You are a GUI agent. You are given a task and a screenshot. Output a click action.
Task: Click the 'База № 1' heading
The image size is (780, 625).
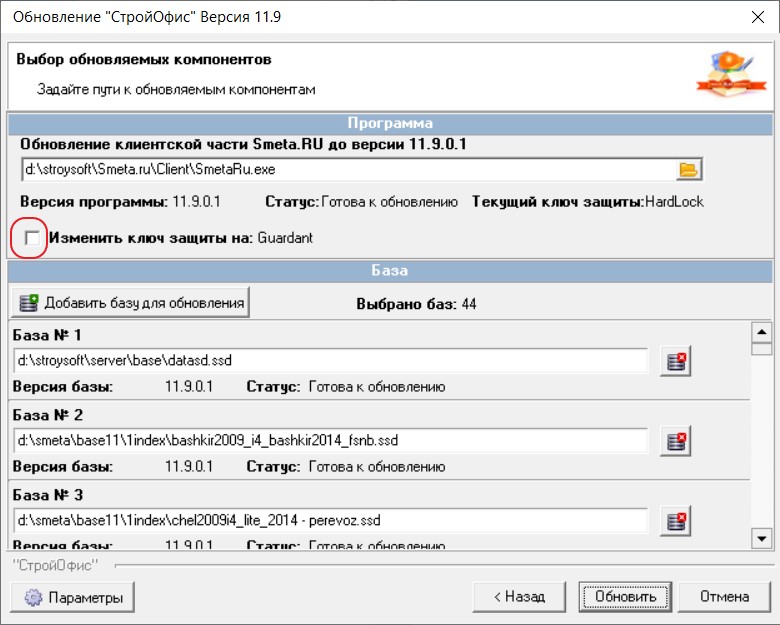click(47, 335)
